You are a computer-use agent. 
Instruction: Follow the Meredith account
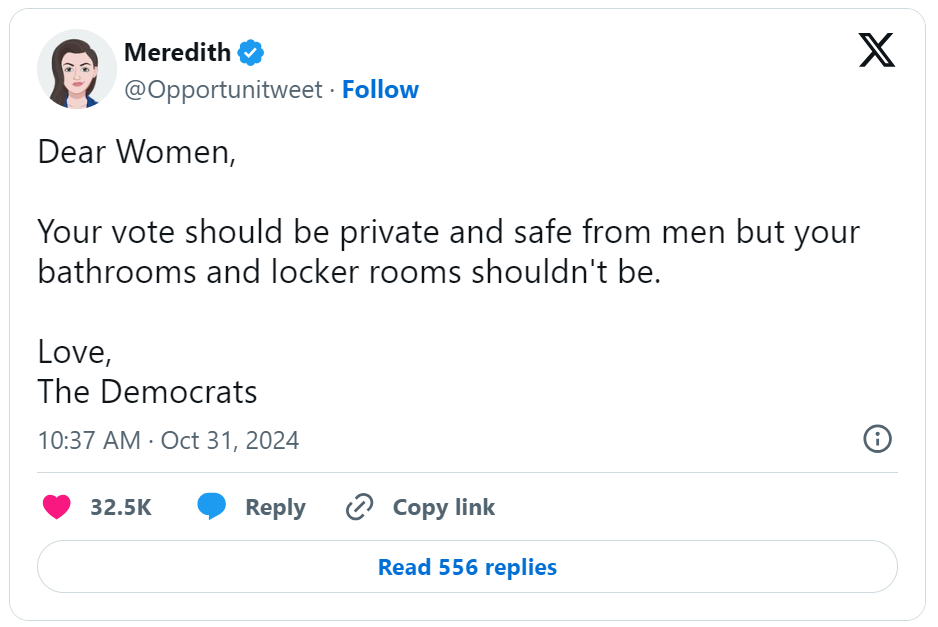tap(380, 90)
